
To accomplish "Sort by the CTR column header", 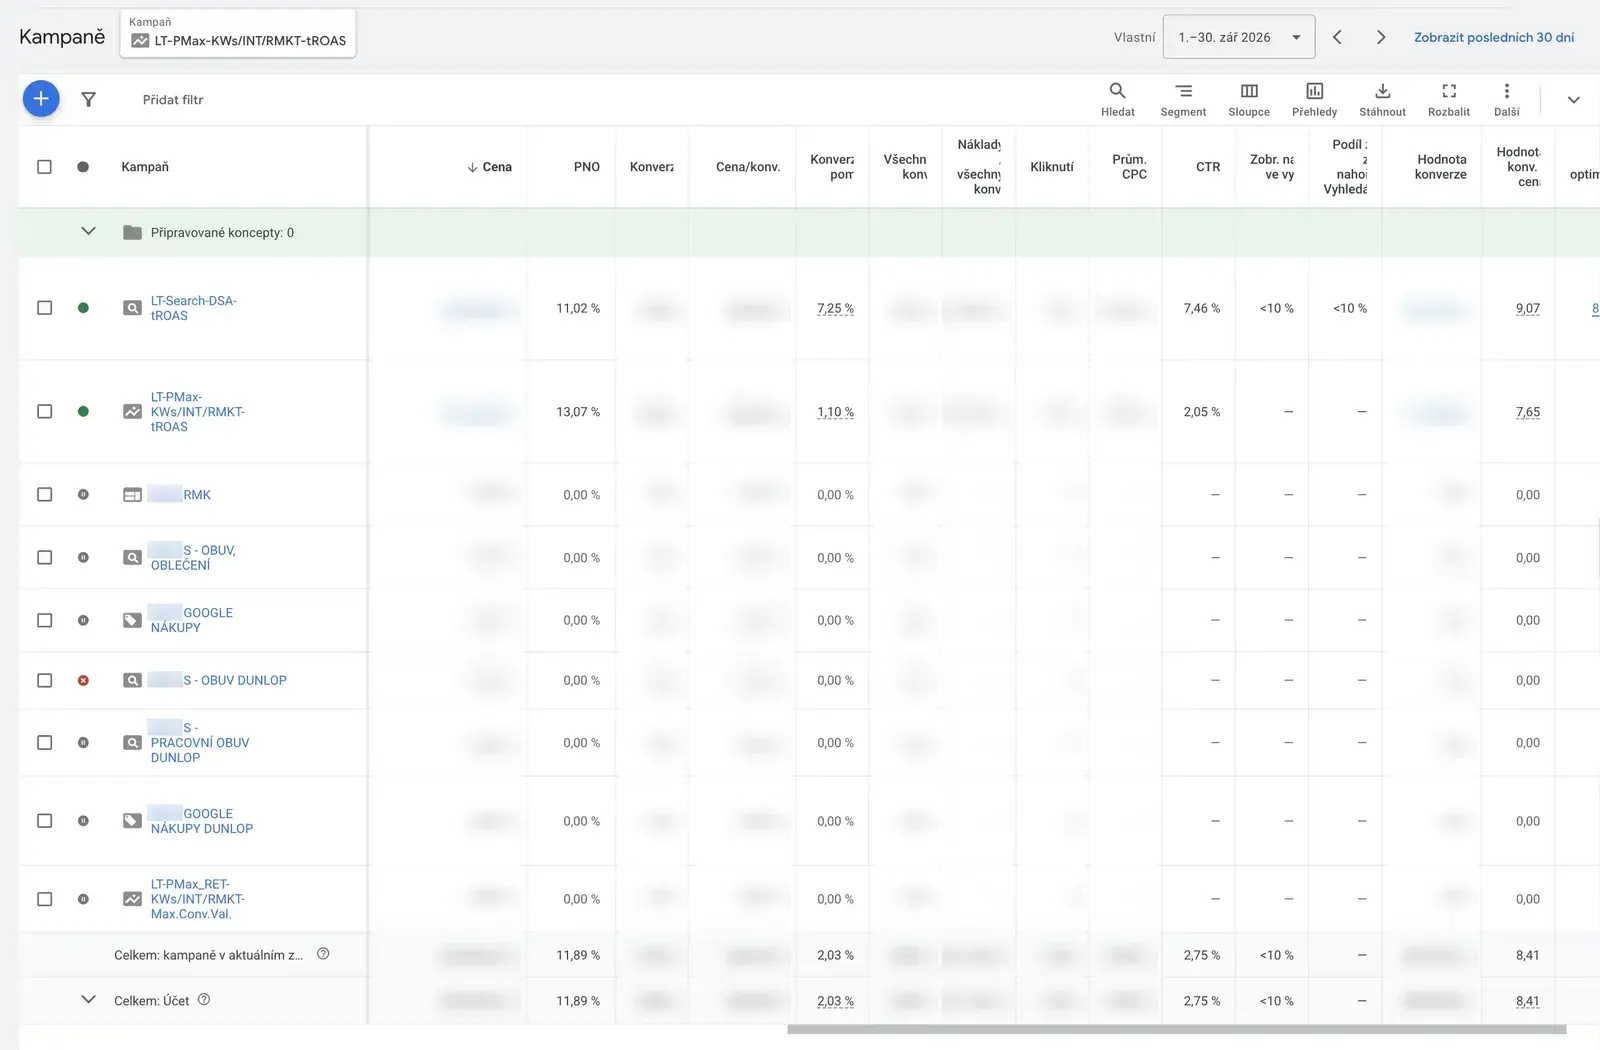I will [1208, 167].
